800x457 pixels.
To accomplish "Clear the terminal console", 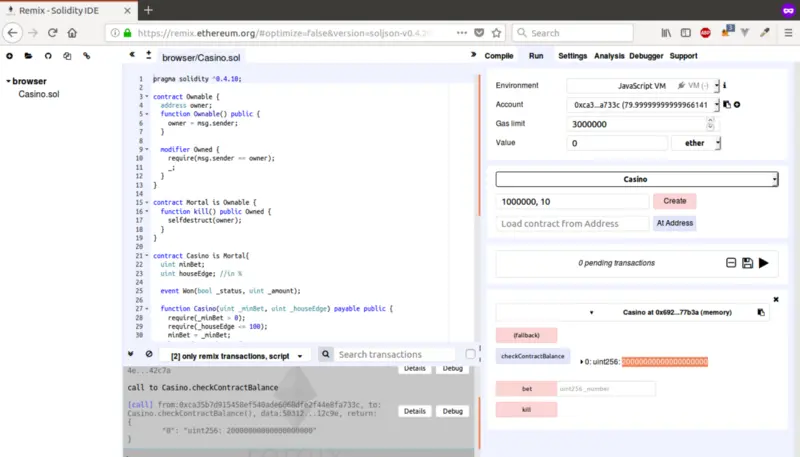I will pos(149,353).
